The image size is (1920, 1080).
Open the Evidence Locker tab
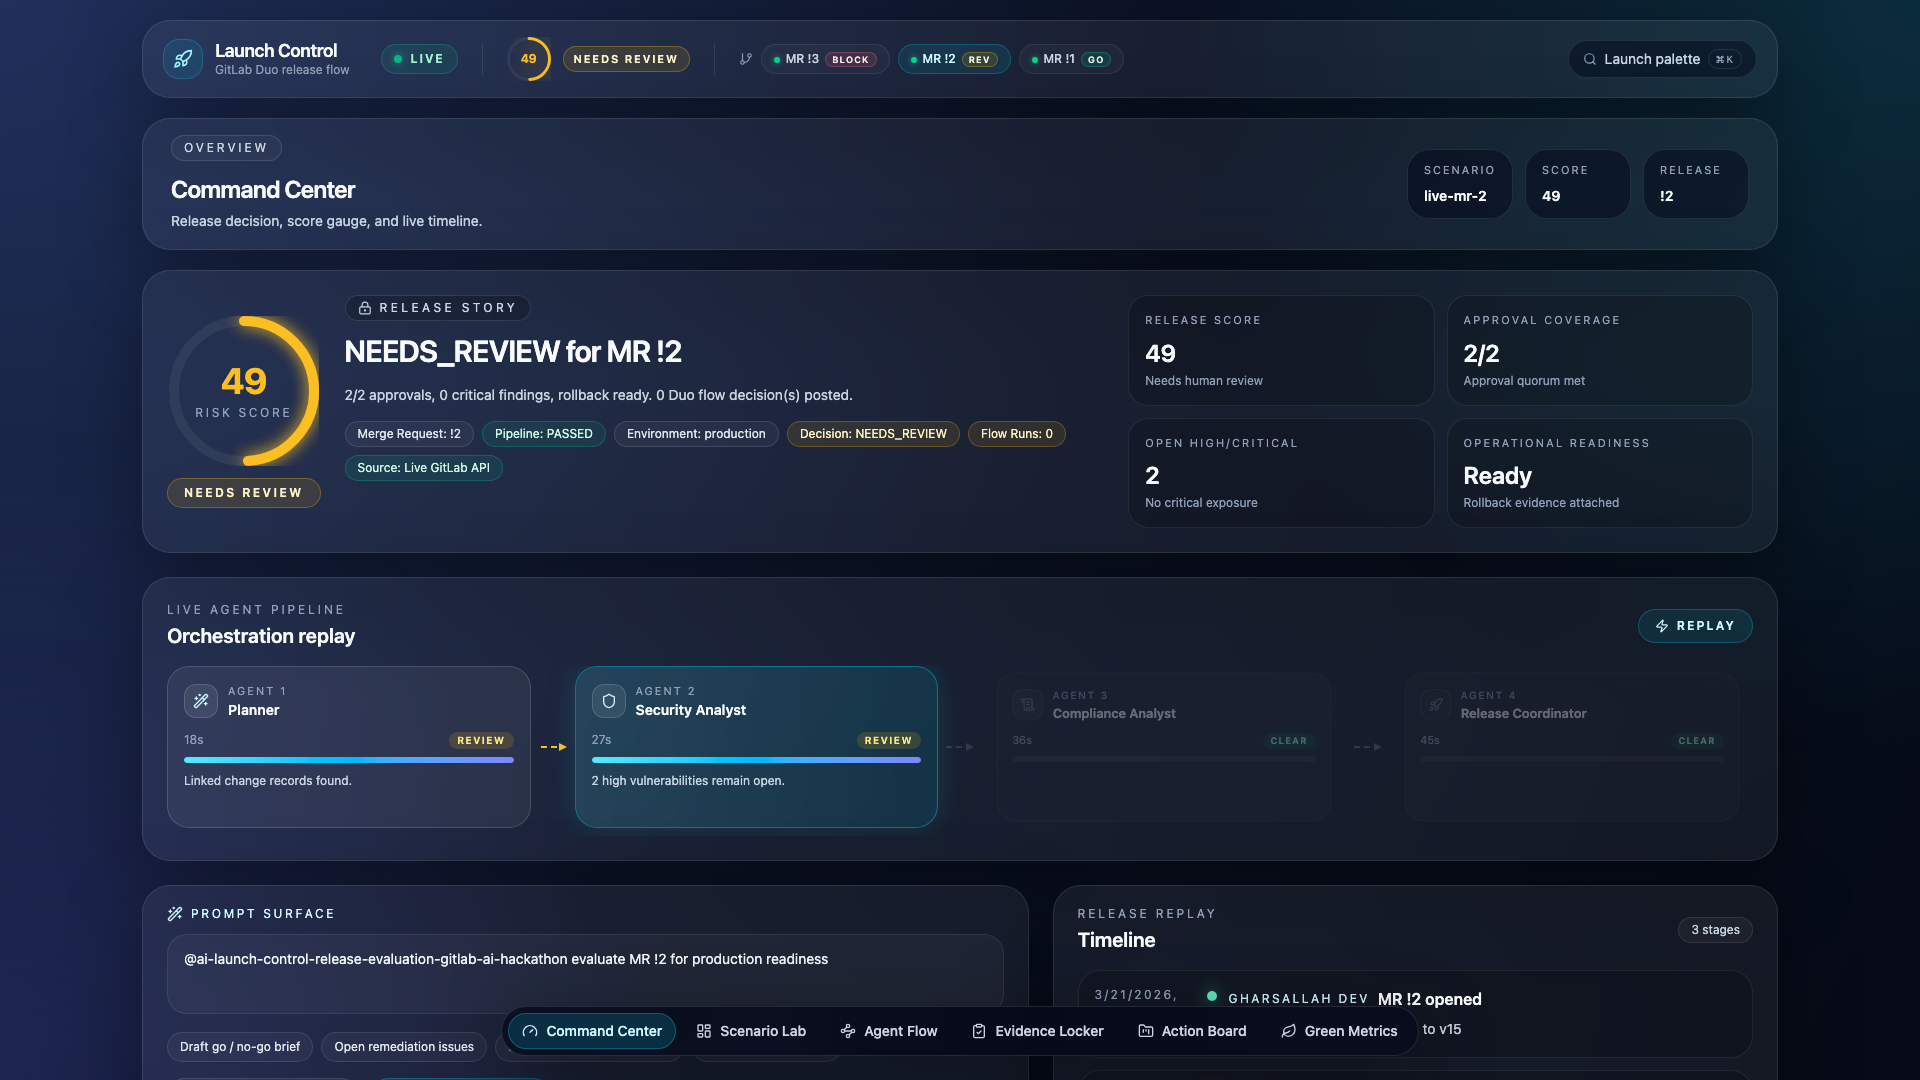pyautogui.click(x=1037, y=1031)
